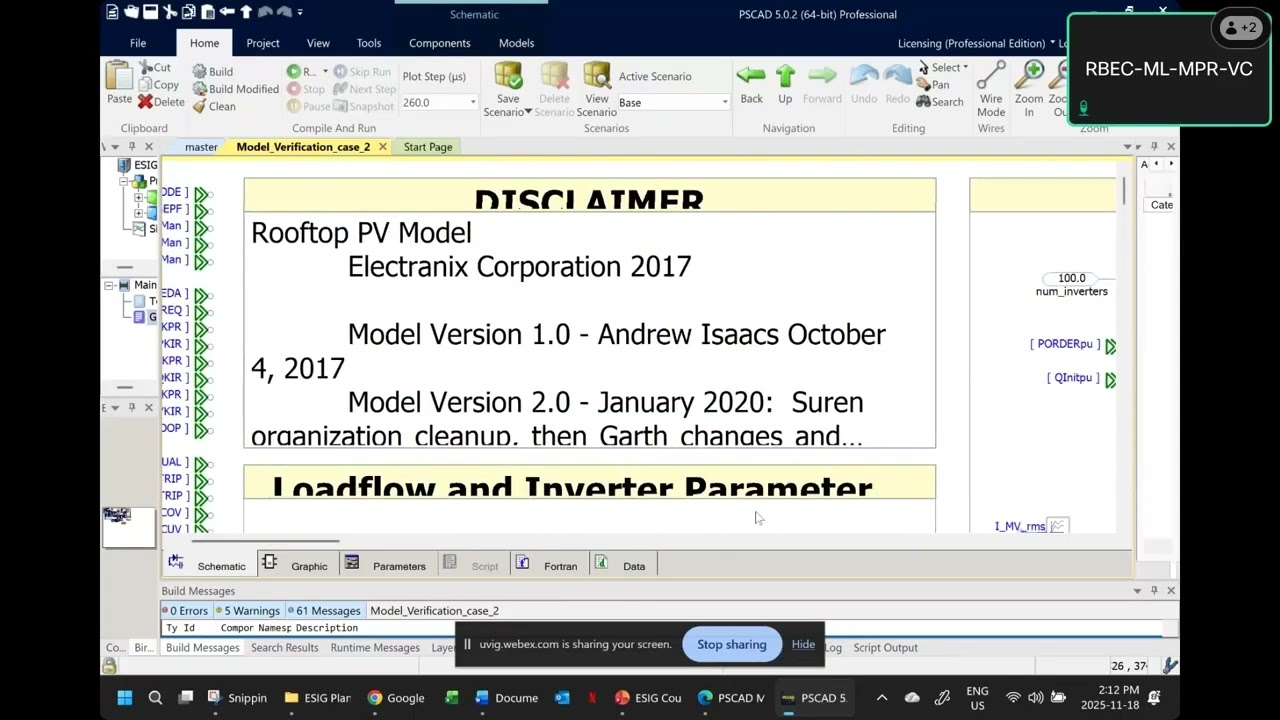The image size is (1280, 720).
Task: Expand the Save Scenario dropdown arrow
Action: 528,112
